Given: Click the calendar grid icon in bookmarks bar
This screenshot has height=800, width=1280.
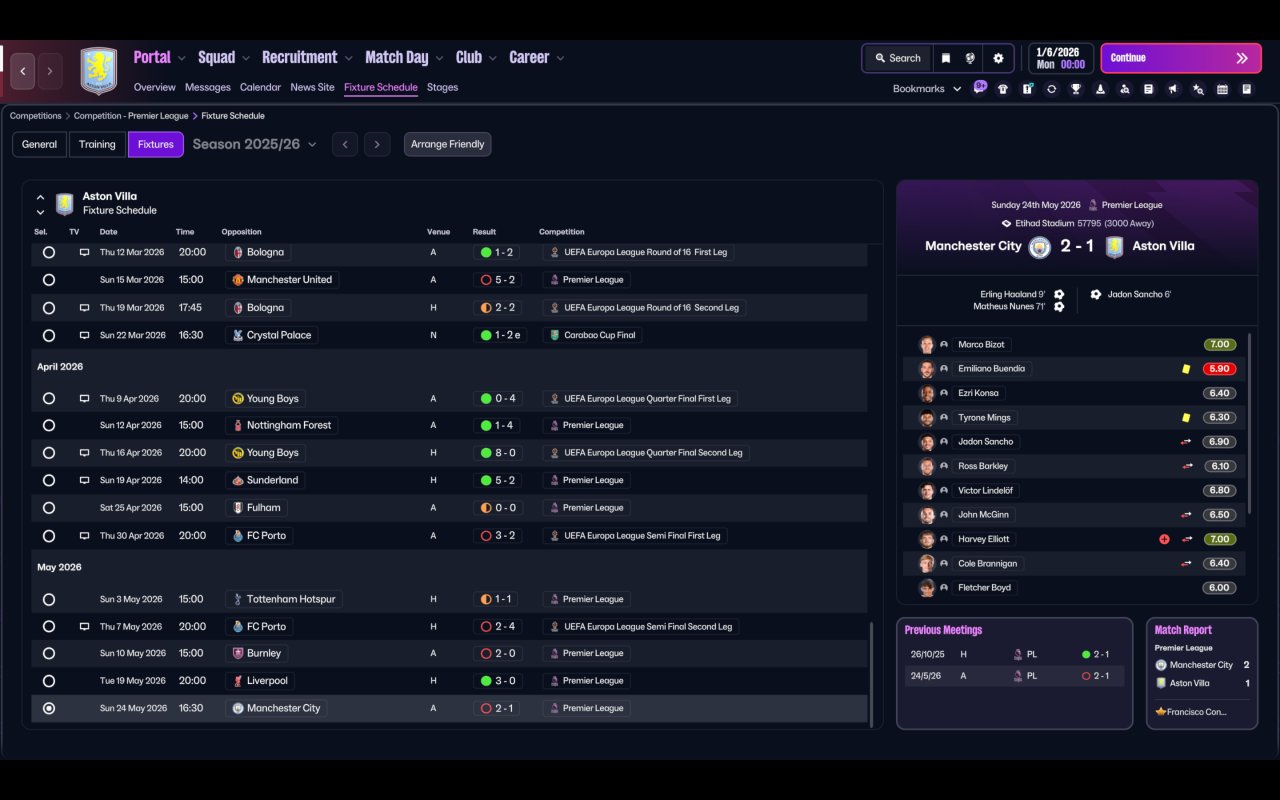Looking at the screenshot, I should pos(1222,89).
